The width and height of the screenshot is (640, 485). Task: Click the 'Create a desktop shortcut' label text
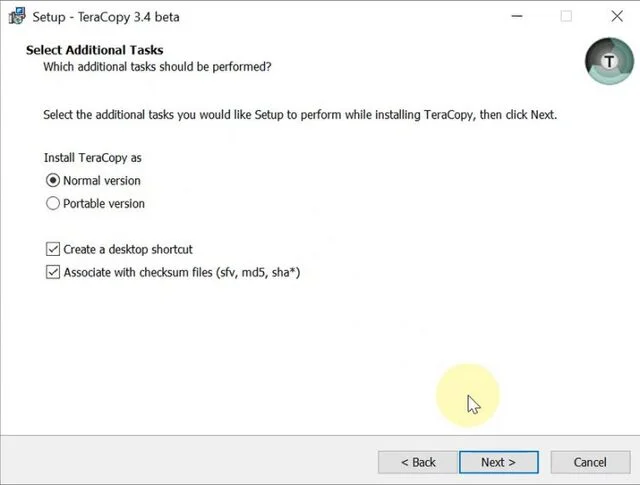[x=128, y=249]
